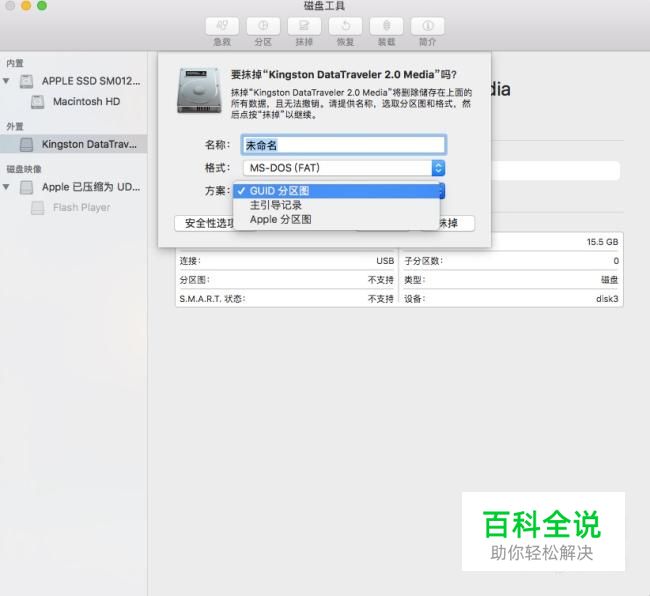Select APPLE SSD SM012 disk in sidebar
This screenshot has height=596, width=650.
pos(73,81)
